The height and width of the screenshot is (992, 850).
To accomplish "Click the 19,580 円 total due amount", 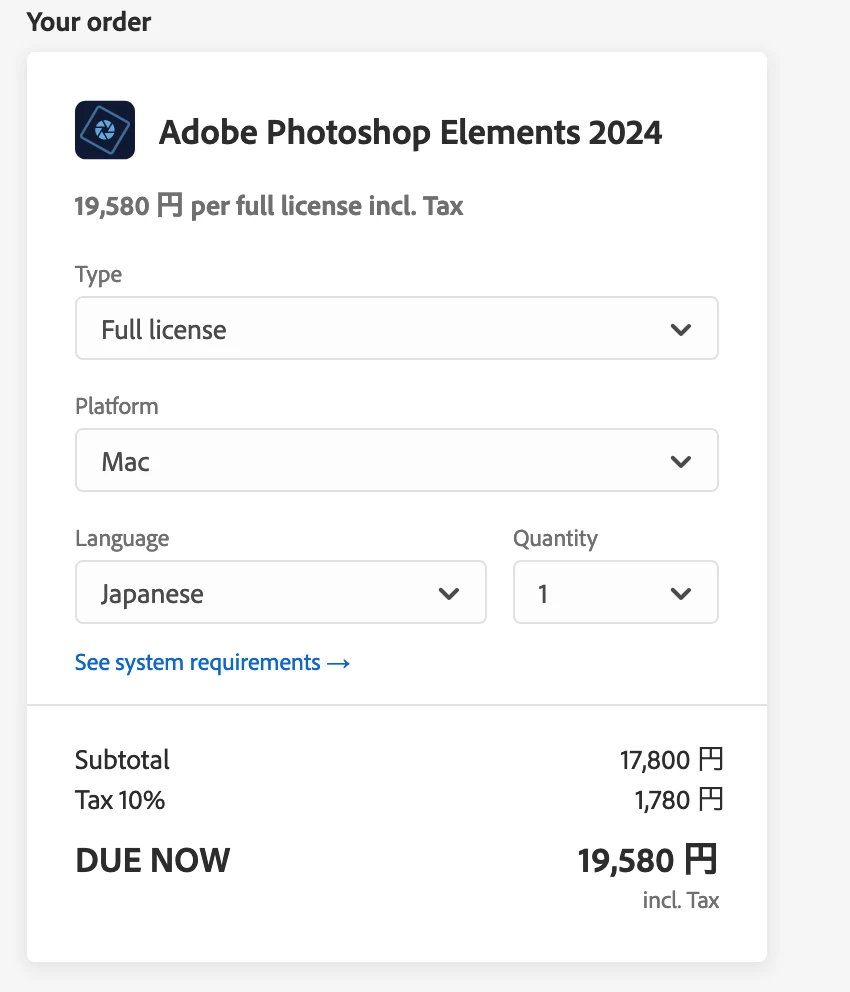I will (647, 860).
